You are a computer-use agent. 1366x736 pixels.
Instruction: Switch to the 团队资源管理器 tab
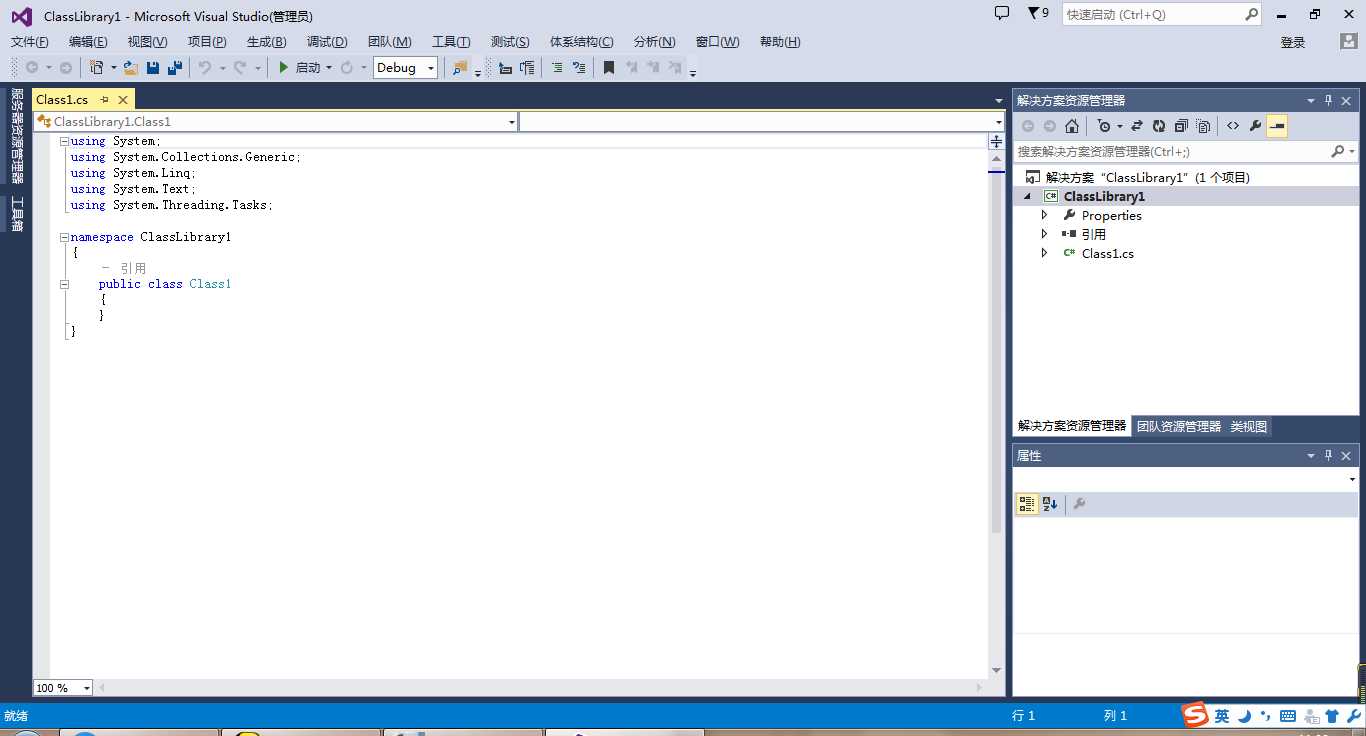(x=1179, y=426)
